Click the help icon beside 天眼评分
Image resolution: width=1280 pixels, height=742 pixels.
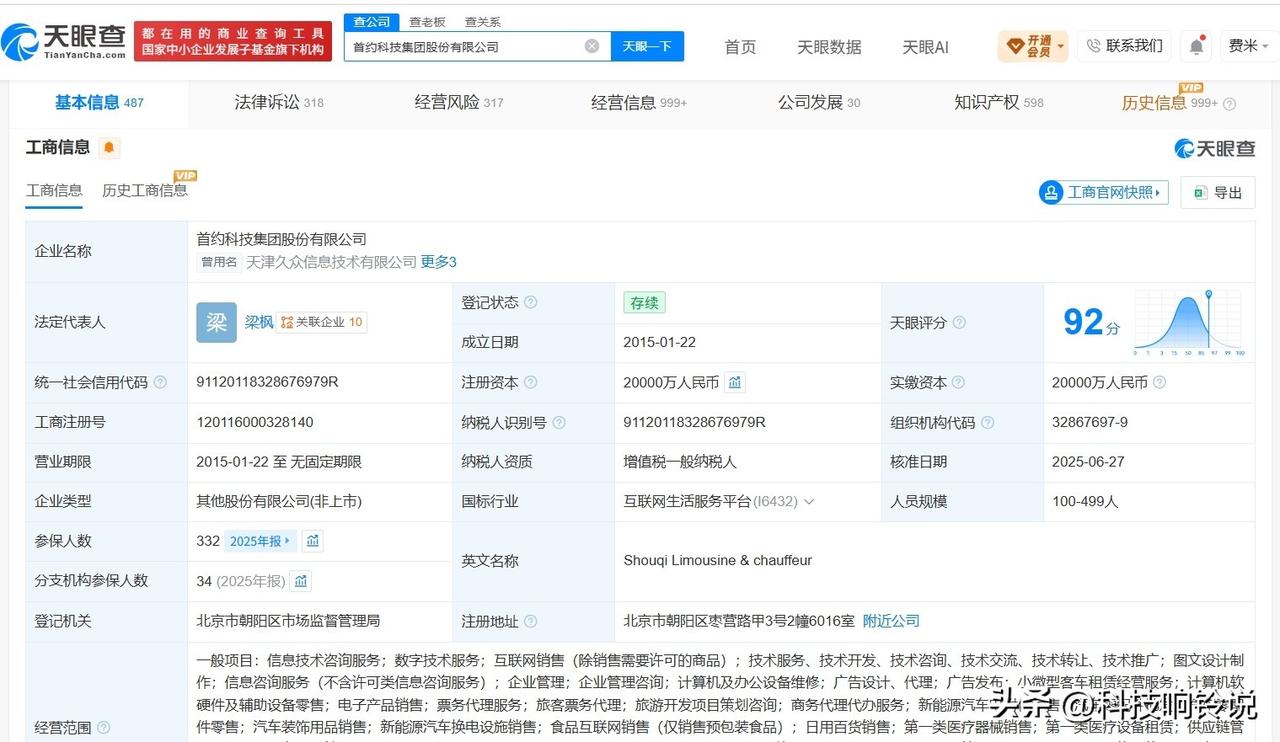click(959, 323)
